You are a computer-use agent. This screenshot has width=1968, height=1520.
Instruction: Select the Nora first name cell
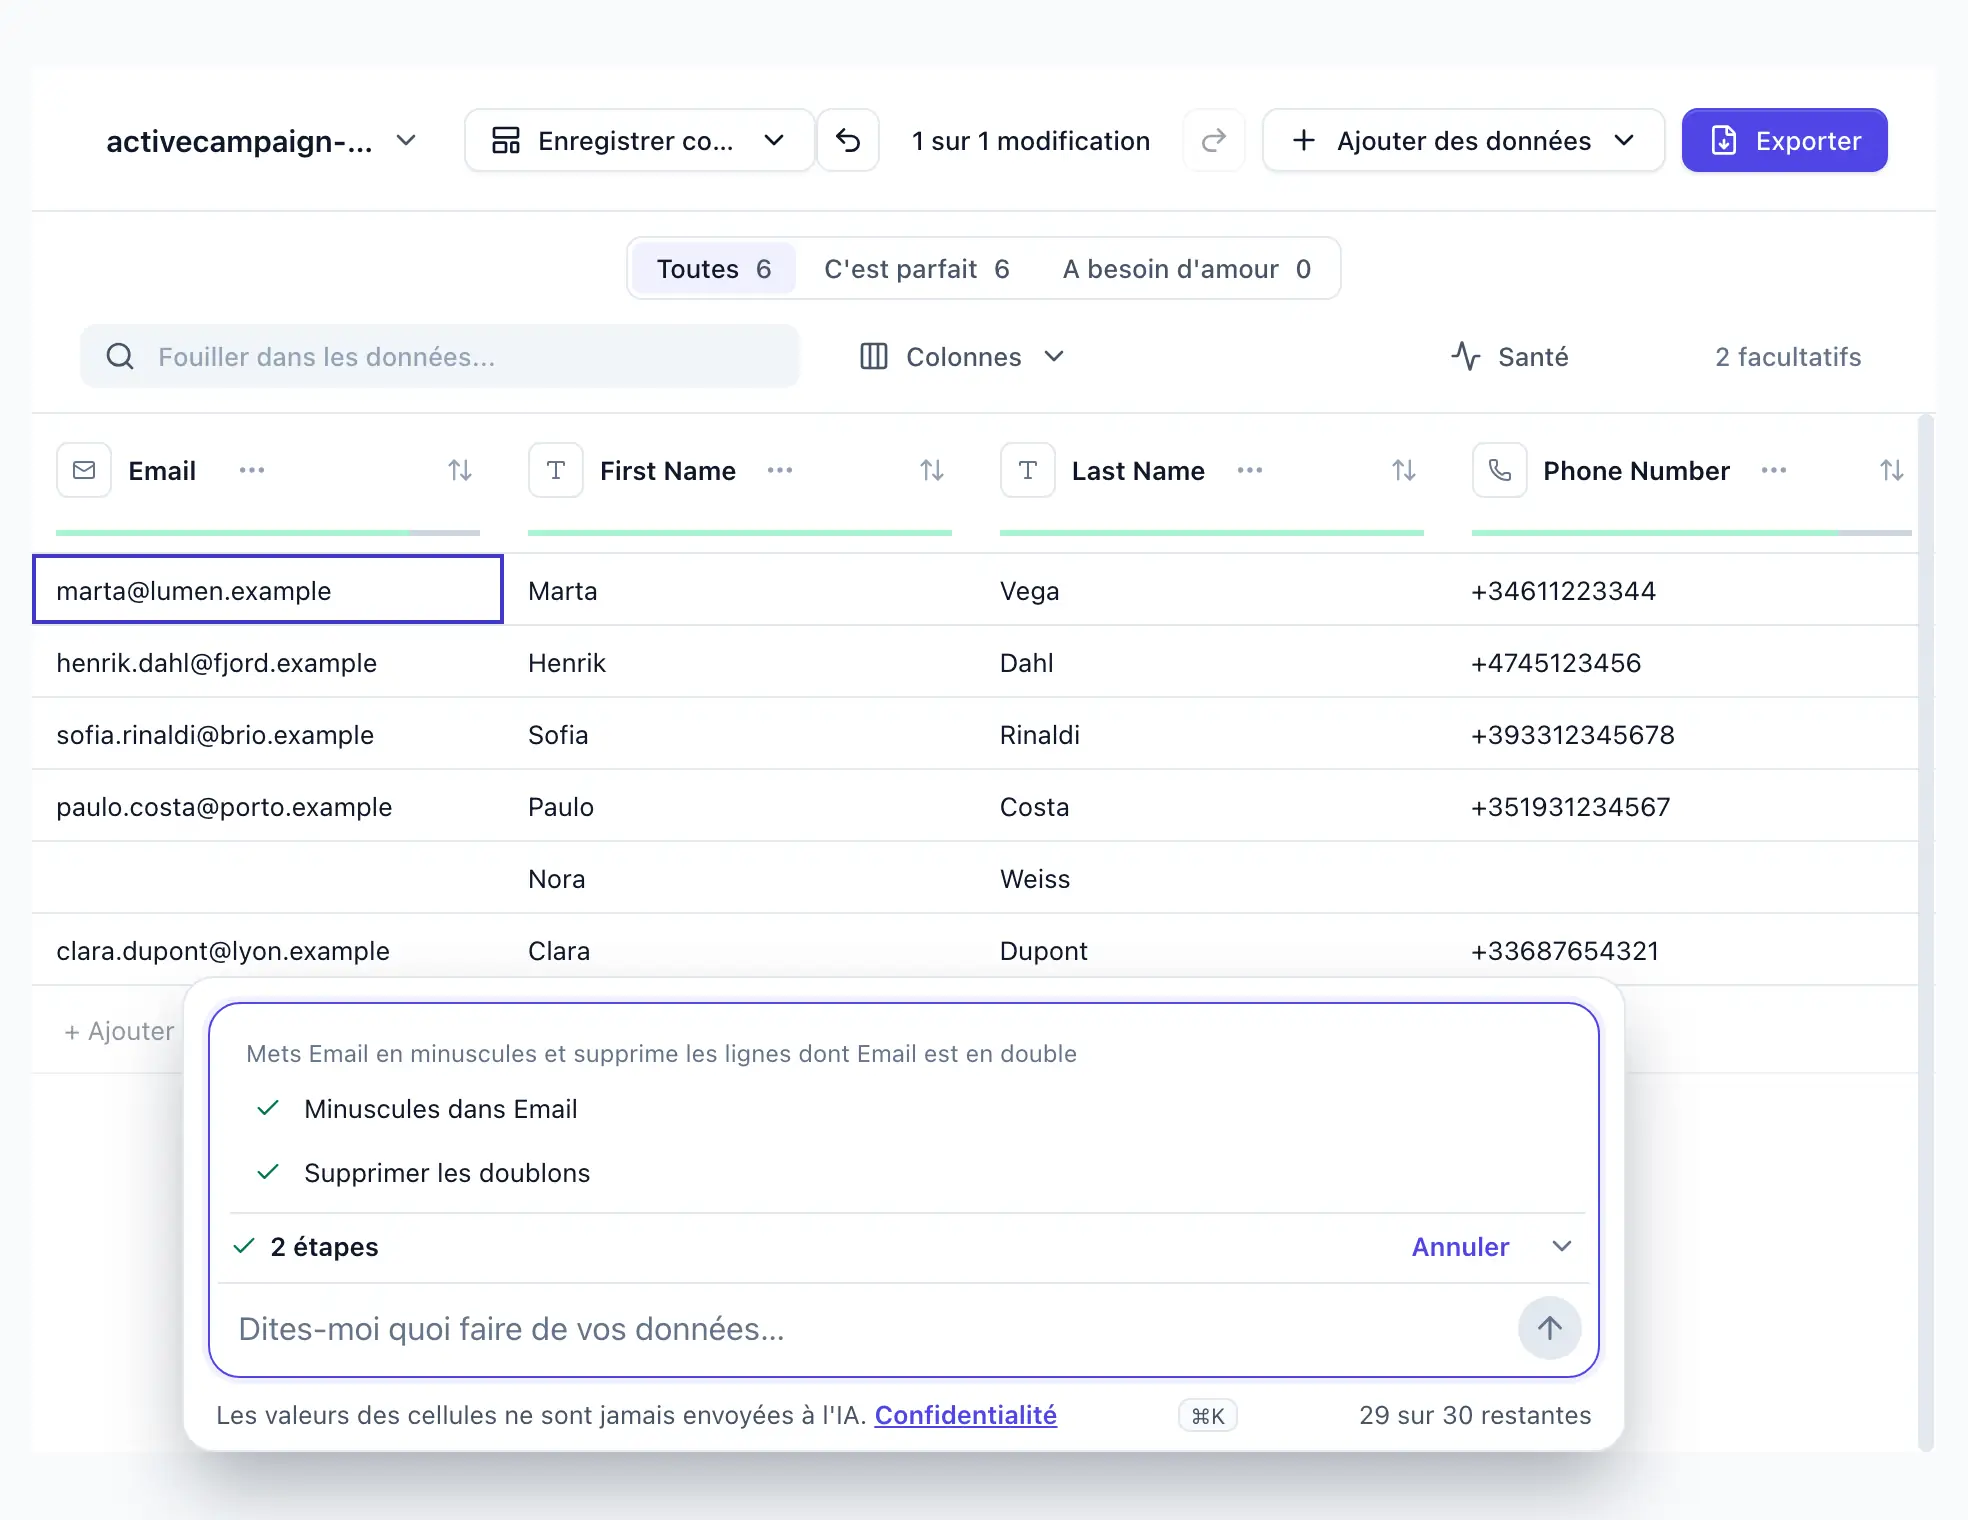tap(739, 878)
